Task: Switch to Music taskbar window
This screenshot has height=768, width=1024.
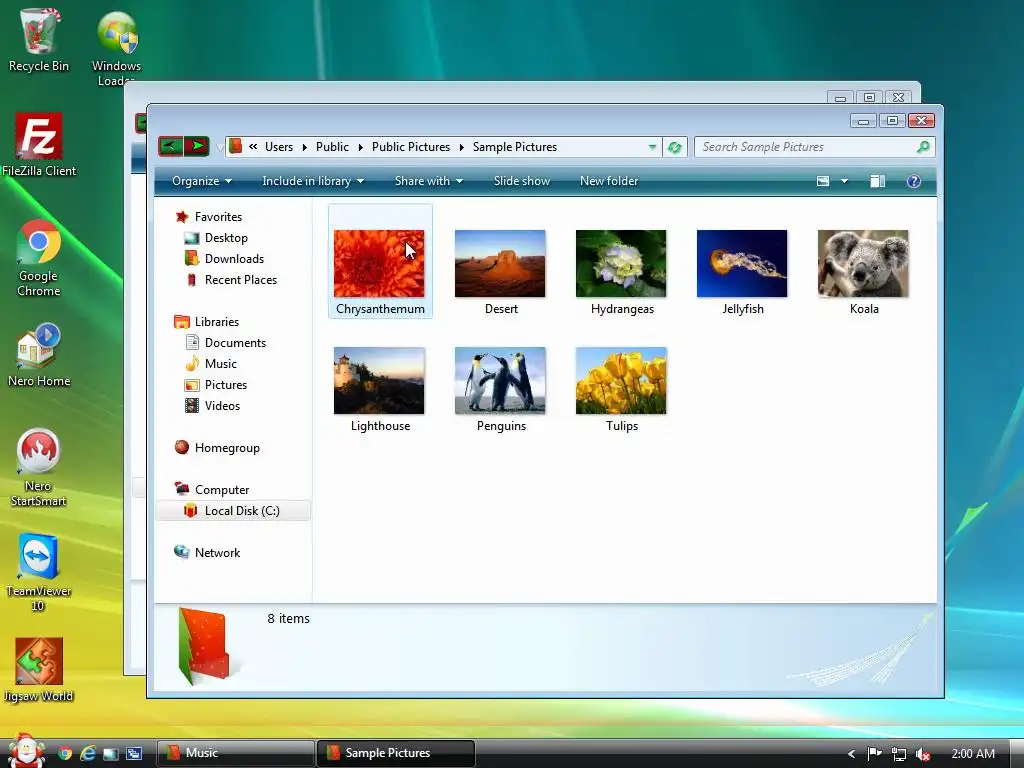Action: click(x=235, y=753)
